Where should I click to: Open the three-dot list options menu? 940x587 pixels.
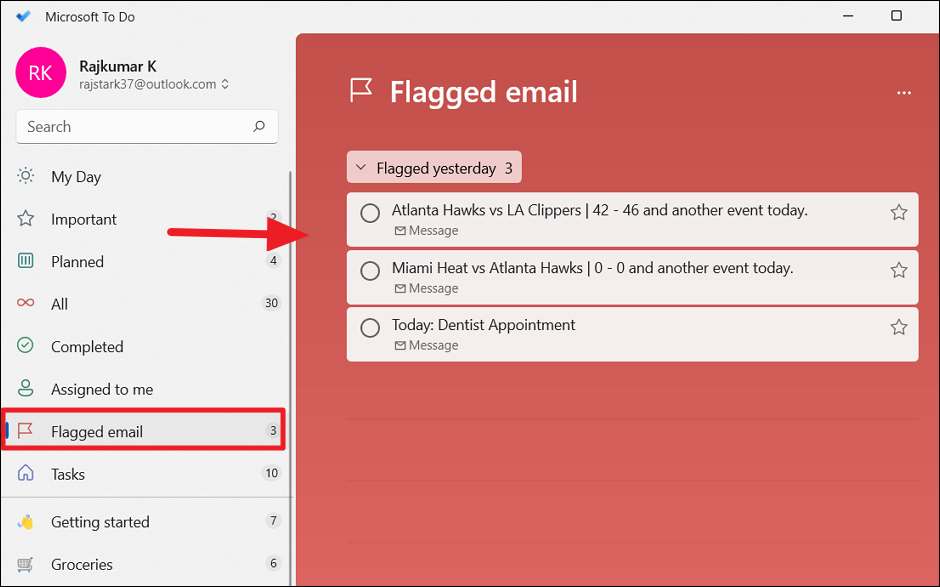click(904, 93)
